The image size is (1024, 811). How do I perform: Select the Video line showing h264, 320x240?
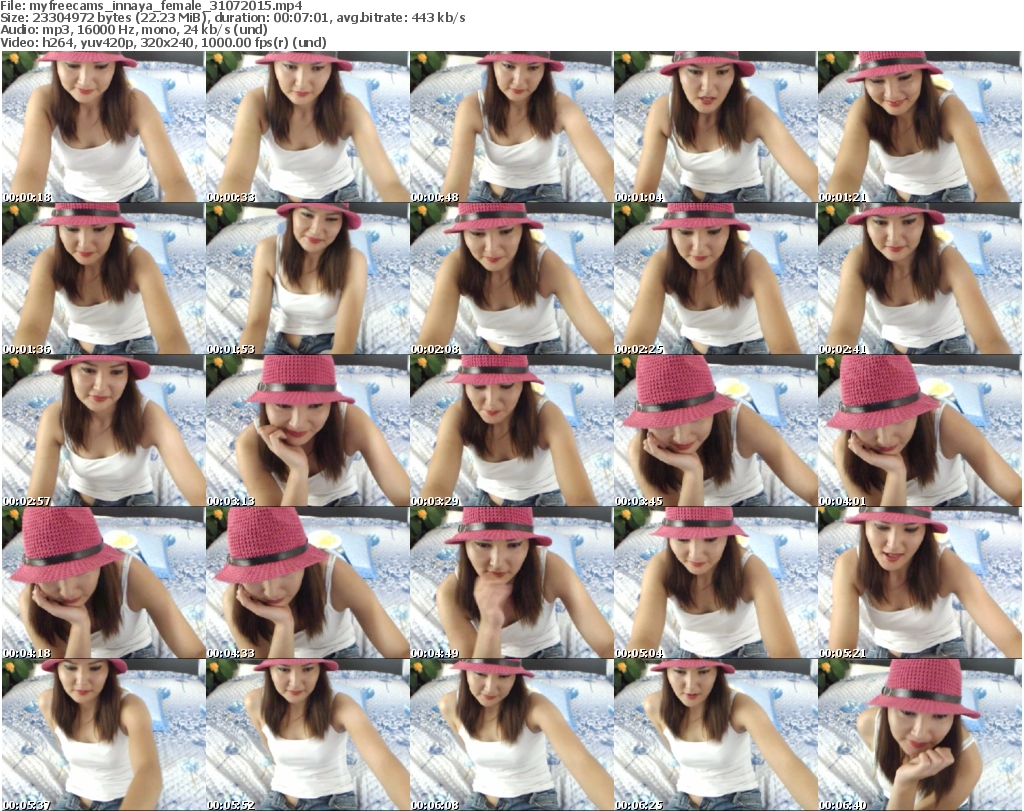click(163, 42)
